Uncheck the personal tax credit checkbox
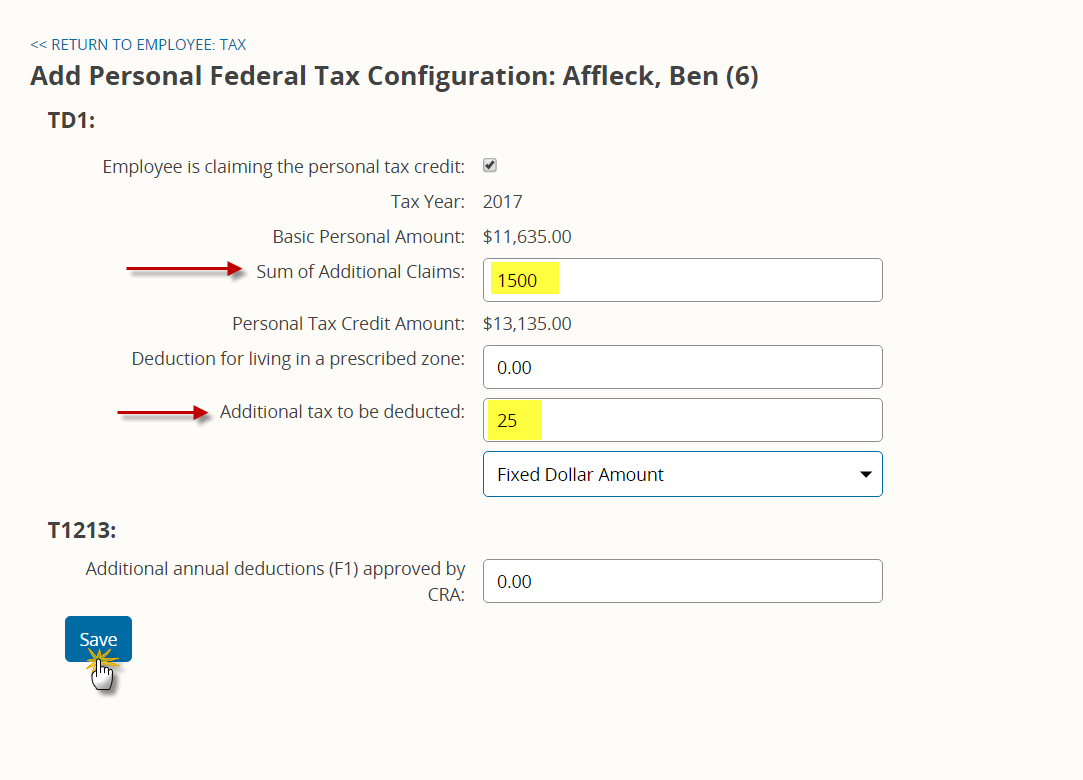 pos(490,165)
